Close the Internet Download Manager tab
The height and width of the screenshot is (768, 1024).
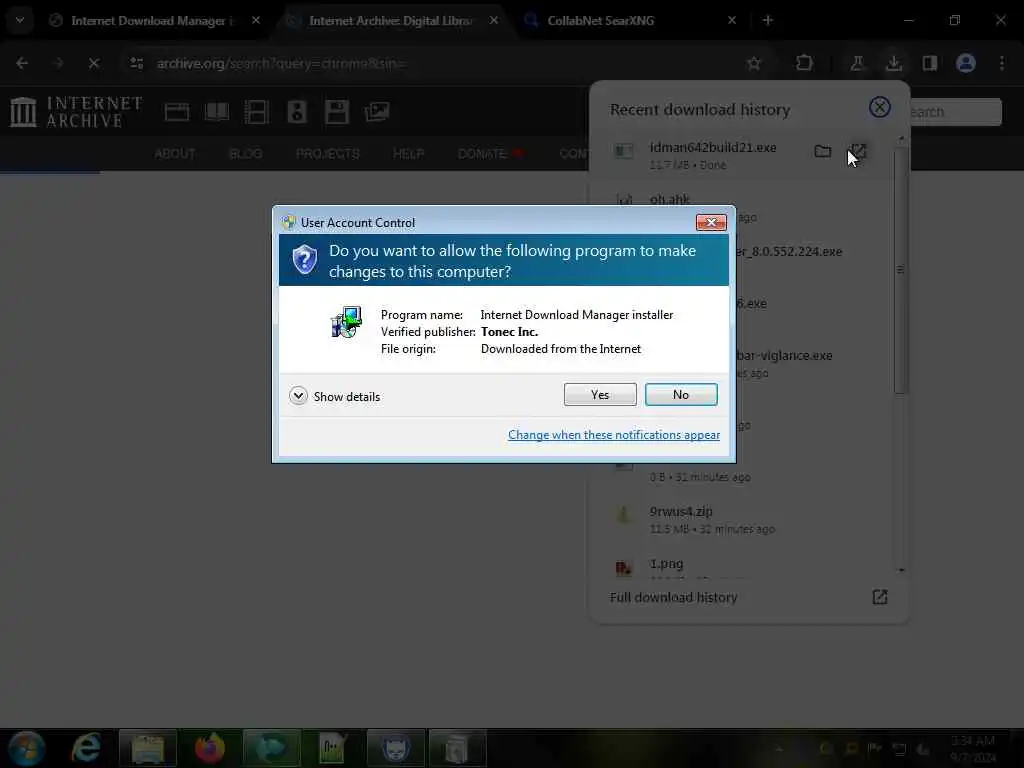pos(256,20)
